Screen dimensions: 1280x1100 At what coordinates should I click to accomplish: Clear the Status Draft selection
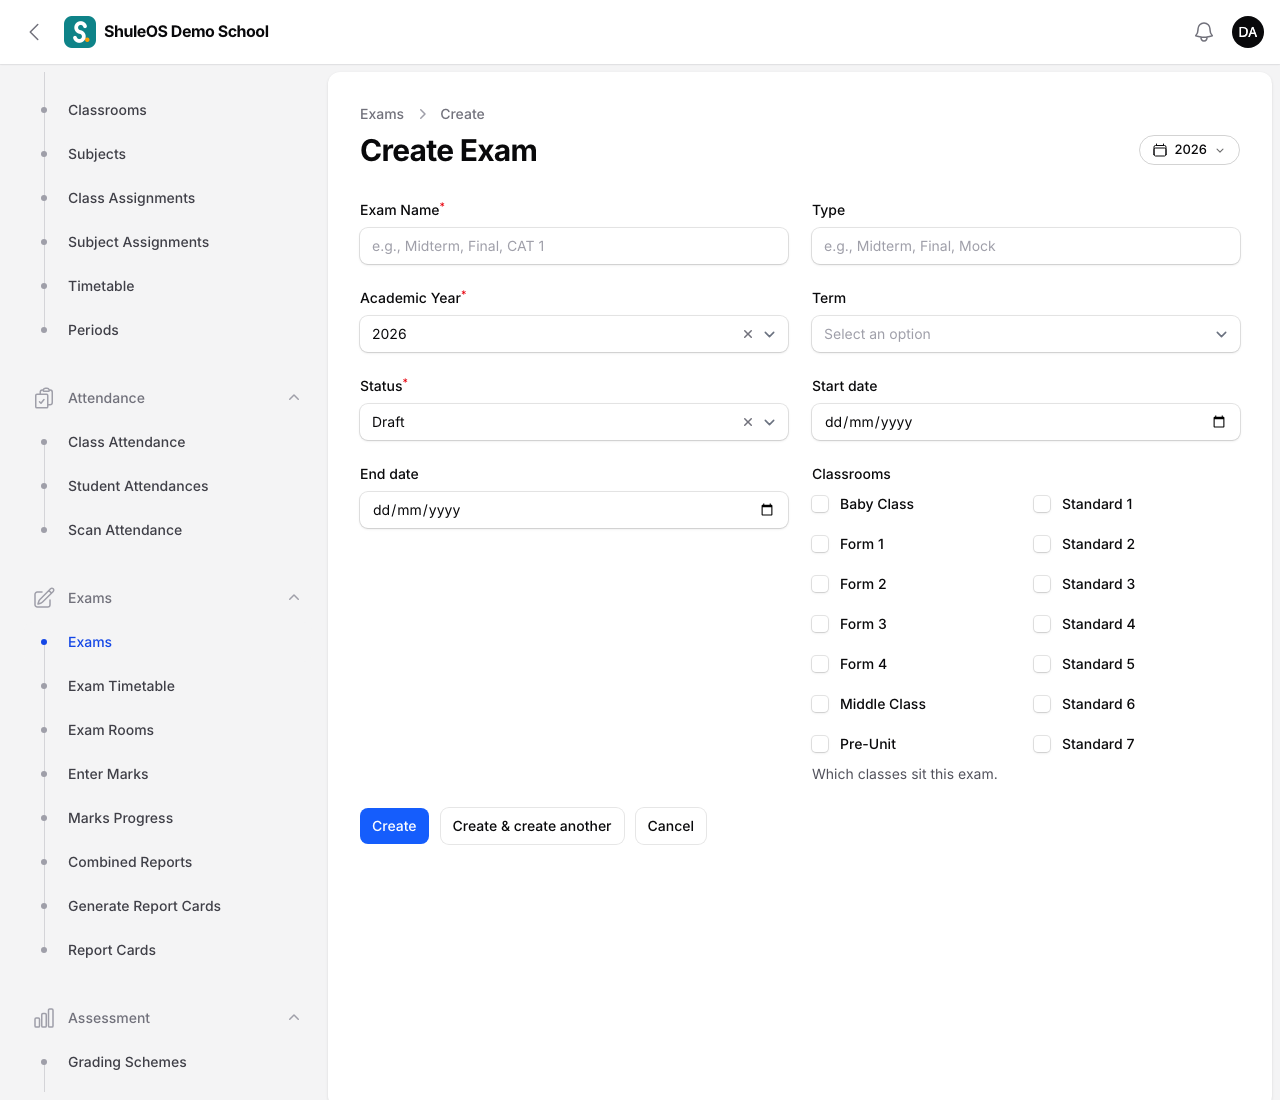pyautogui.click(x=748, y=422)
